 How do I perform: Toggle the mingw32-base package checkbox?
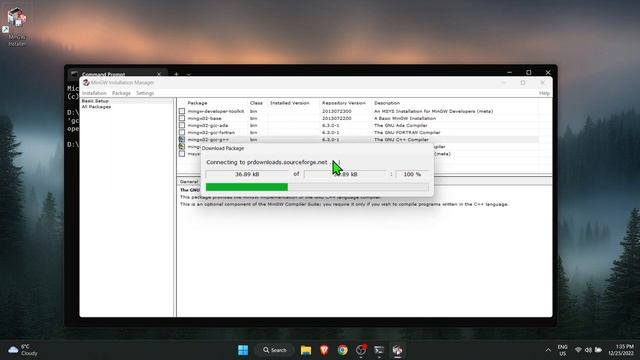pos(182,118)
